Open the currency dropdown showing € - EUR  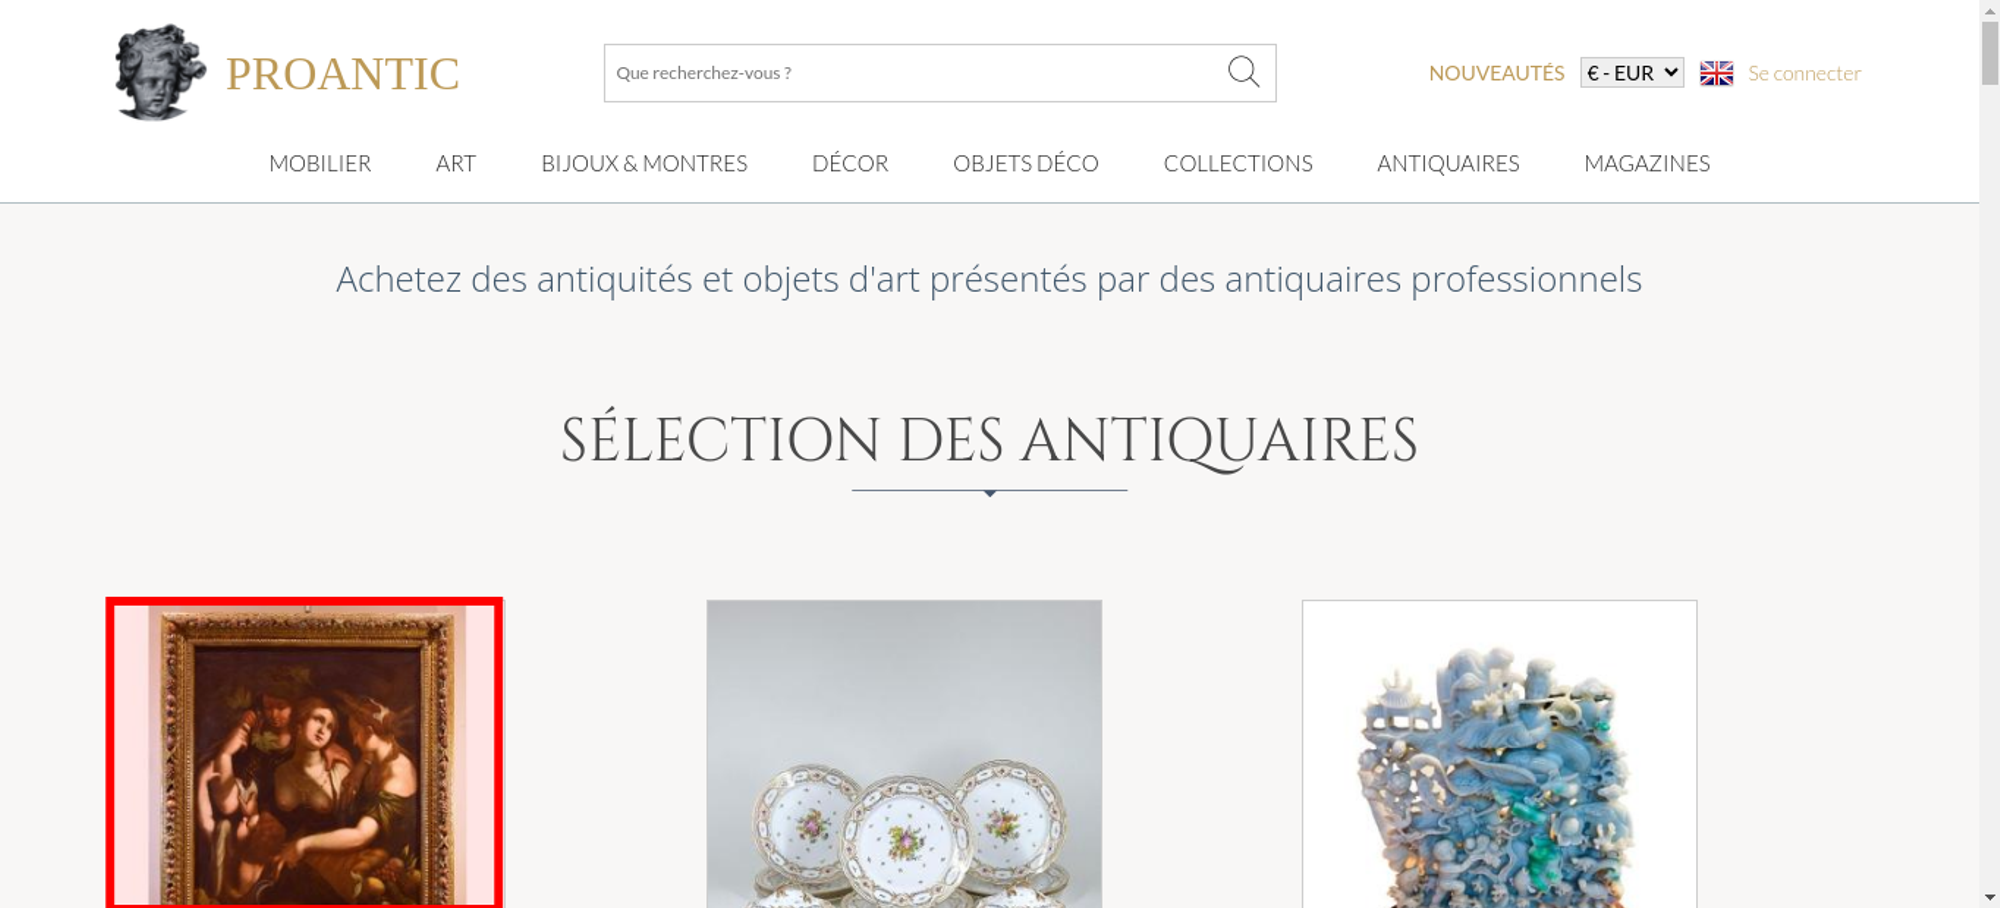pyautogui.click(x=1632, y=73)
